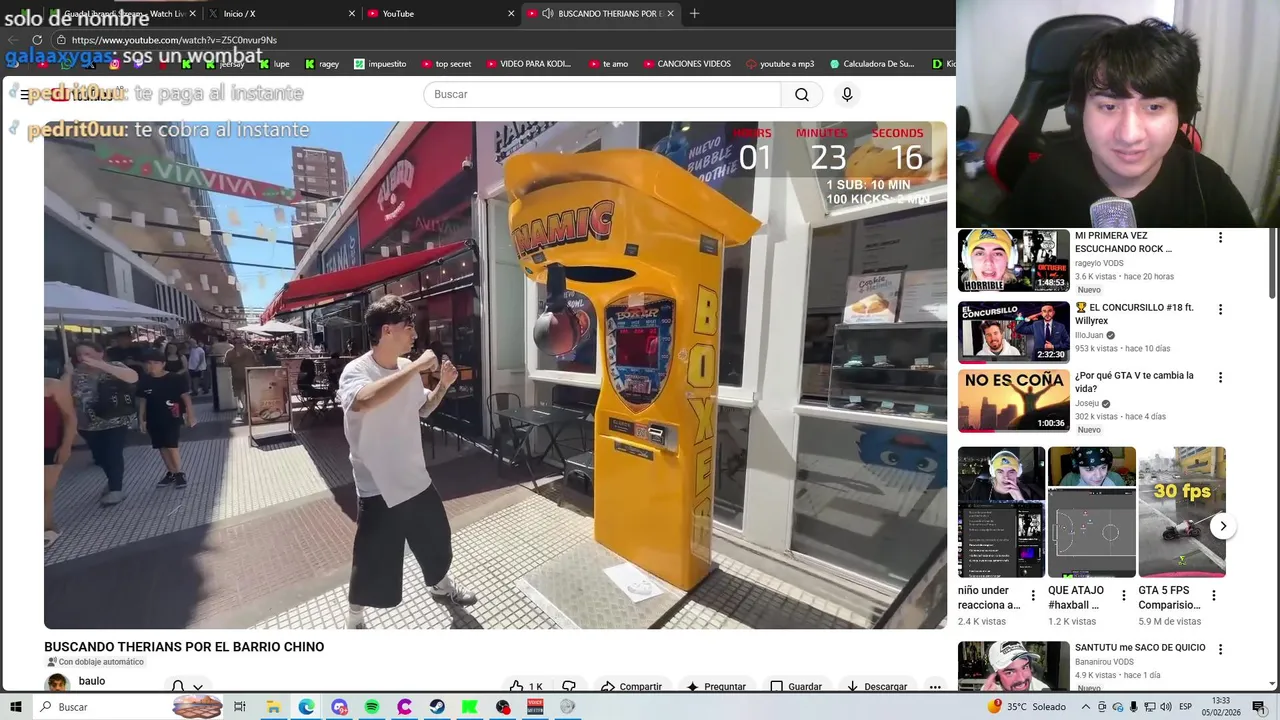This screenshot has height=720, width=1280.
Task: Open the SANTUTU me SACO DE QUICIO thumbnail
Action: 1014,666
